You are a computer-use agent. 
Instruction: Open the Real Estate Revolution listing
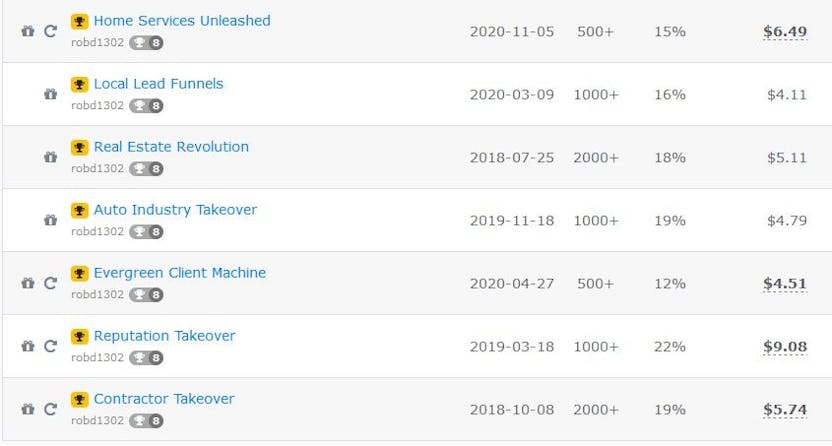tap(171, 147)
